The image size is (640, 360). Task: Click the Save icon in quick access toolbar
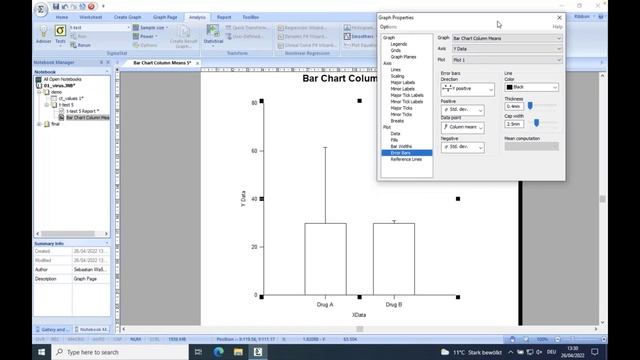56,6
